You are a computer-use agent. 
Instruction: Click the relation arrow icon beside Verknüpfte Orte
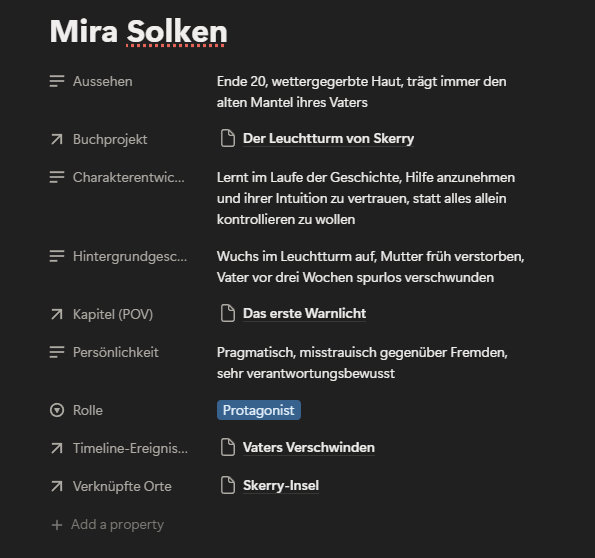point(57,486)
